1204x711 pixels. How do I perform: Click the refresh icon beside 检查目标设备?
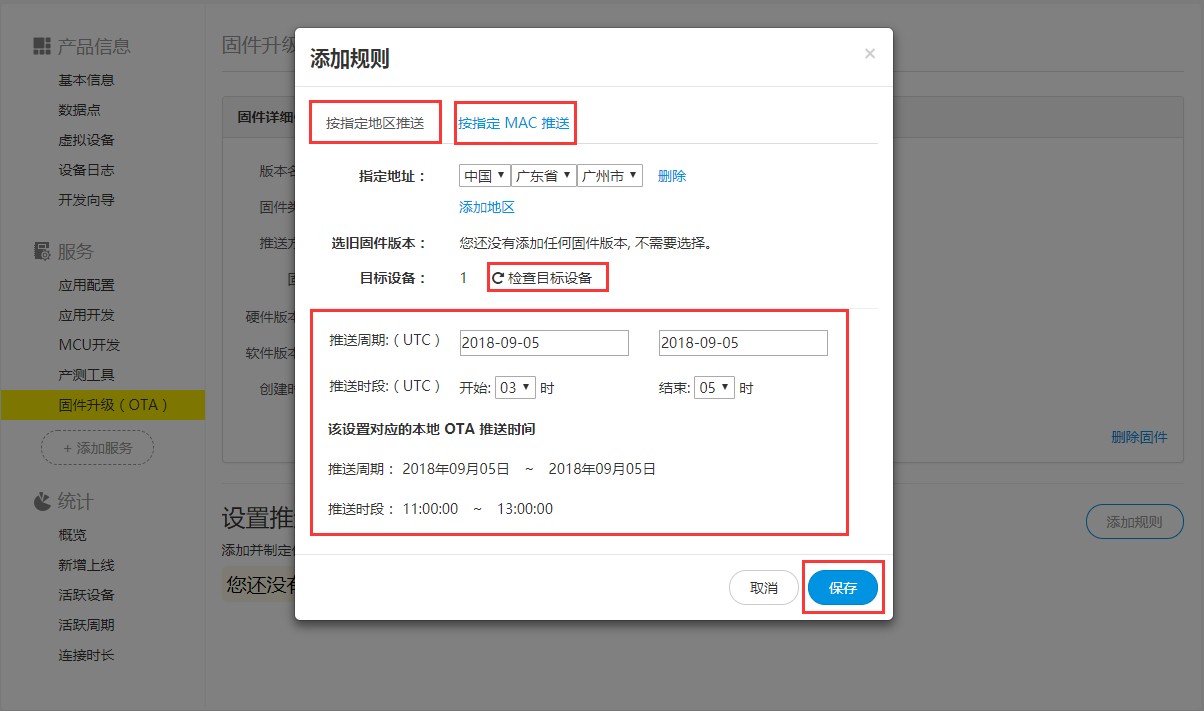[x=497, y=278]
